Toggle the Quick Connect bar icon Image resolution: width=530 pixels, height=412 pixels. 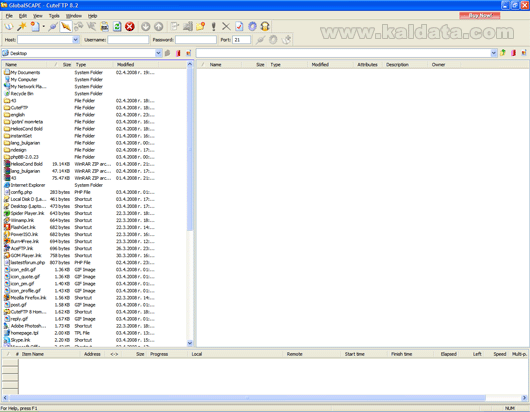point(66,26)
